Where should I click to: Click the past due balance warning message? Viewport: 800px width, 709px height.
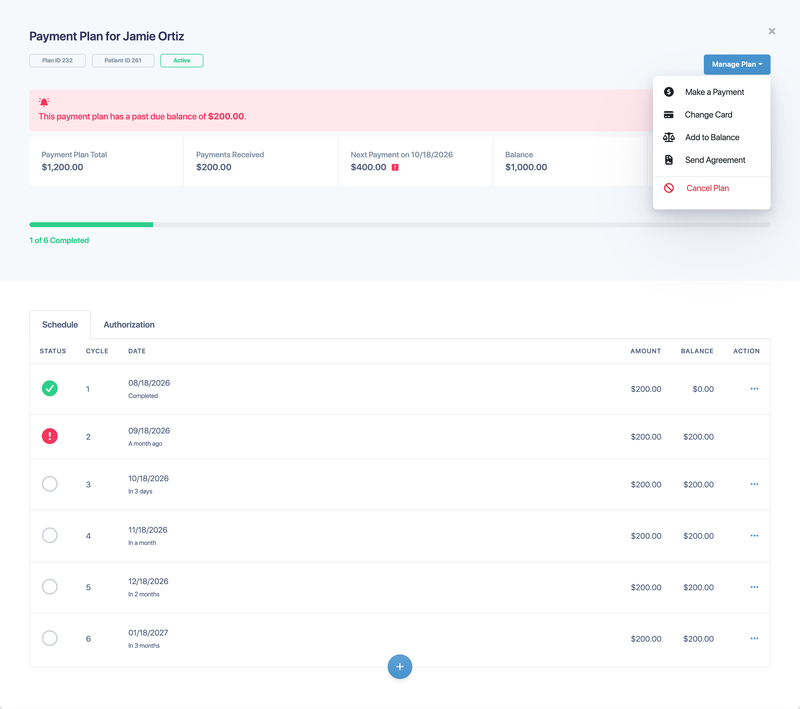point(142,116)
